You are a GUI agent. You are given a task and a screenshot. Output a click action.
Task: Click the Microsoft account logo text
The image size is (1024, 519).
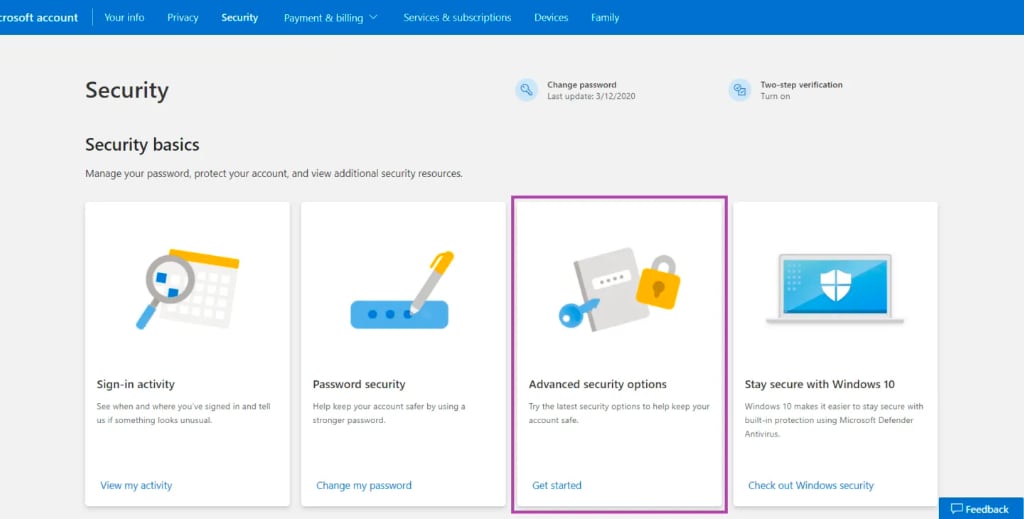[39, 18]
